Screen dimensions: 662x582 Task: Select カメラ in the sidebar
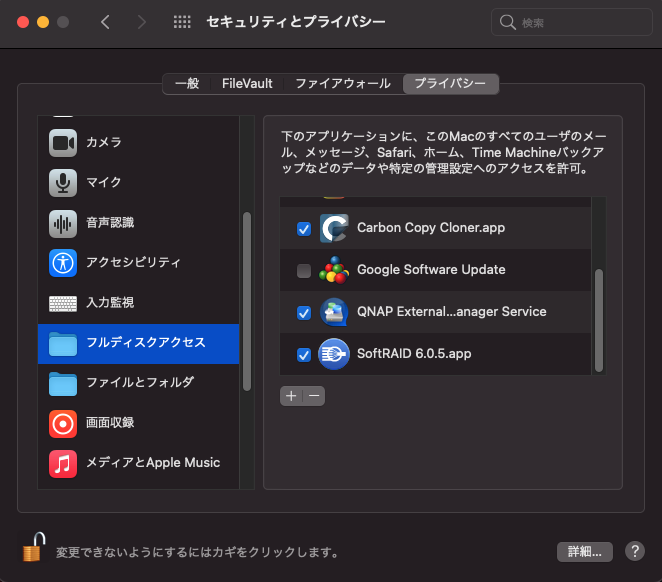[x=138, y=143]
